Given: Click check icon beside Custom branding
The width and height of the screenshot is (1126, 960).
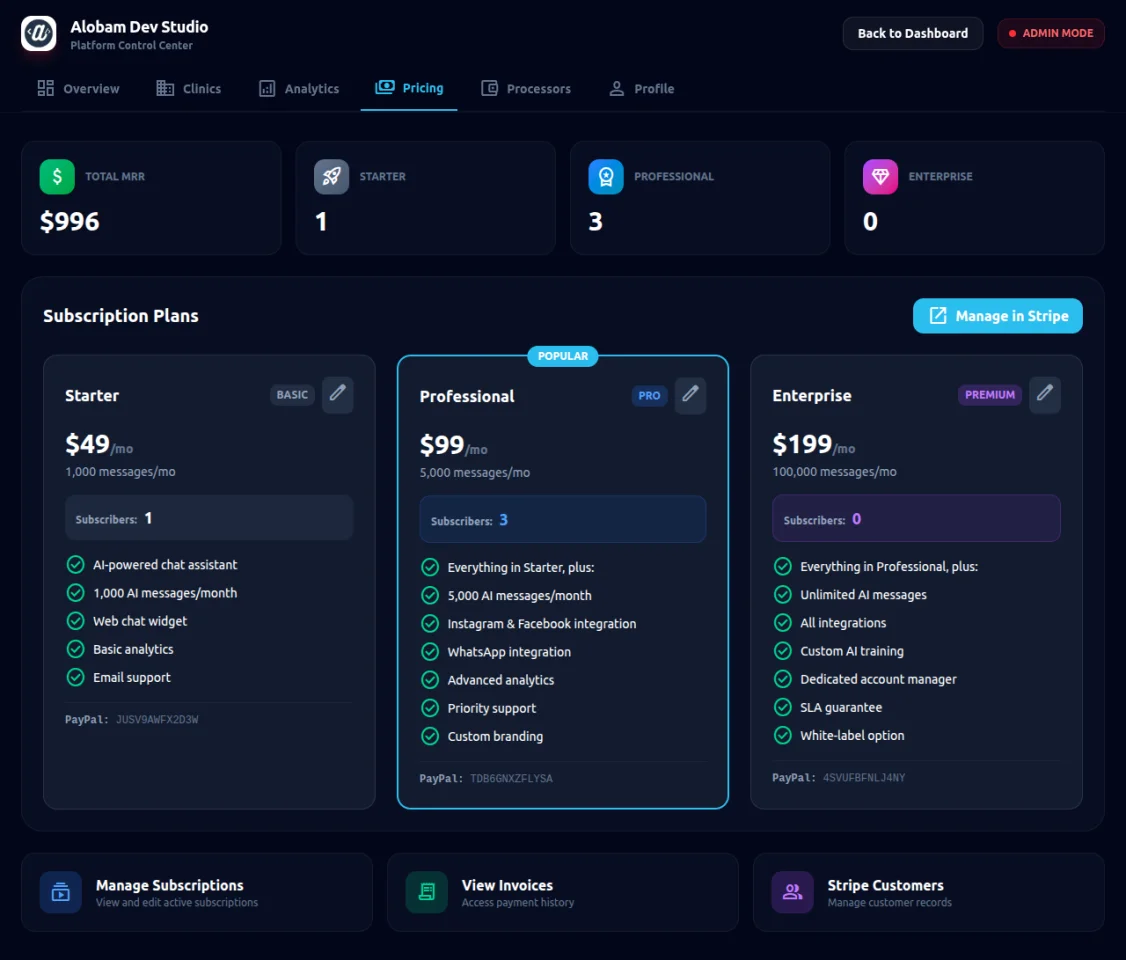Looking at the screenshot, I should pos(430,736).
